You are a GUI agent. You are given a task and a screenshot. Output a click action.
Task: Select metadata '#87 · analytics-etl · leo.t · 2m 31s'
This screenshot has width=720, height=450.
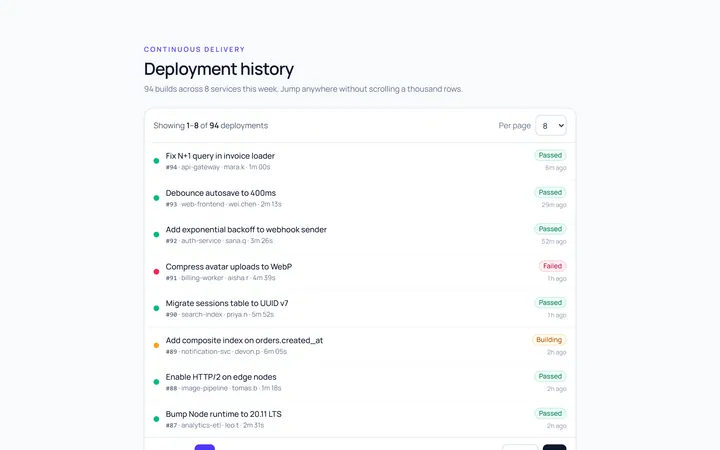pos(215,425)
